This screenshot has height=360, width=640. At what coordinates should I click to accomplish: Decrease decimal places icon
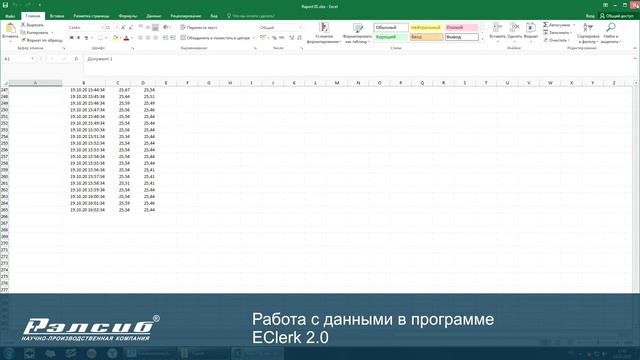(x=299, y=38)
